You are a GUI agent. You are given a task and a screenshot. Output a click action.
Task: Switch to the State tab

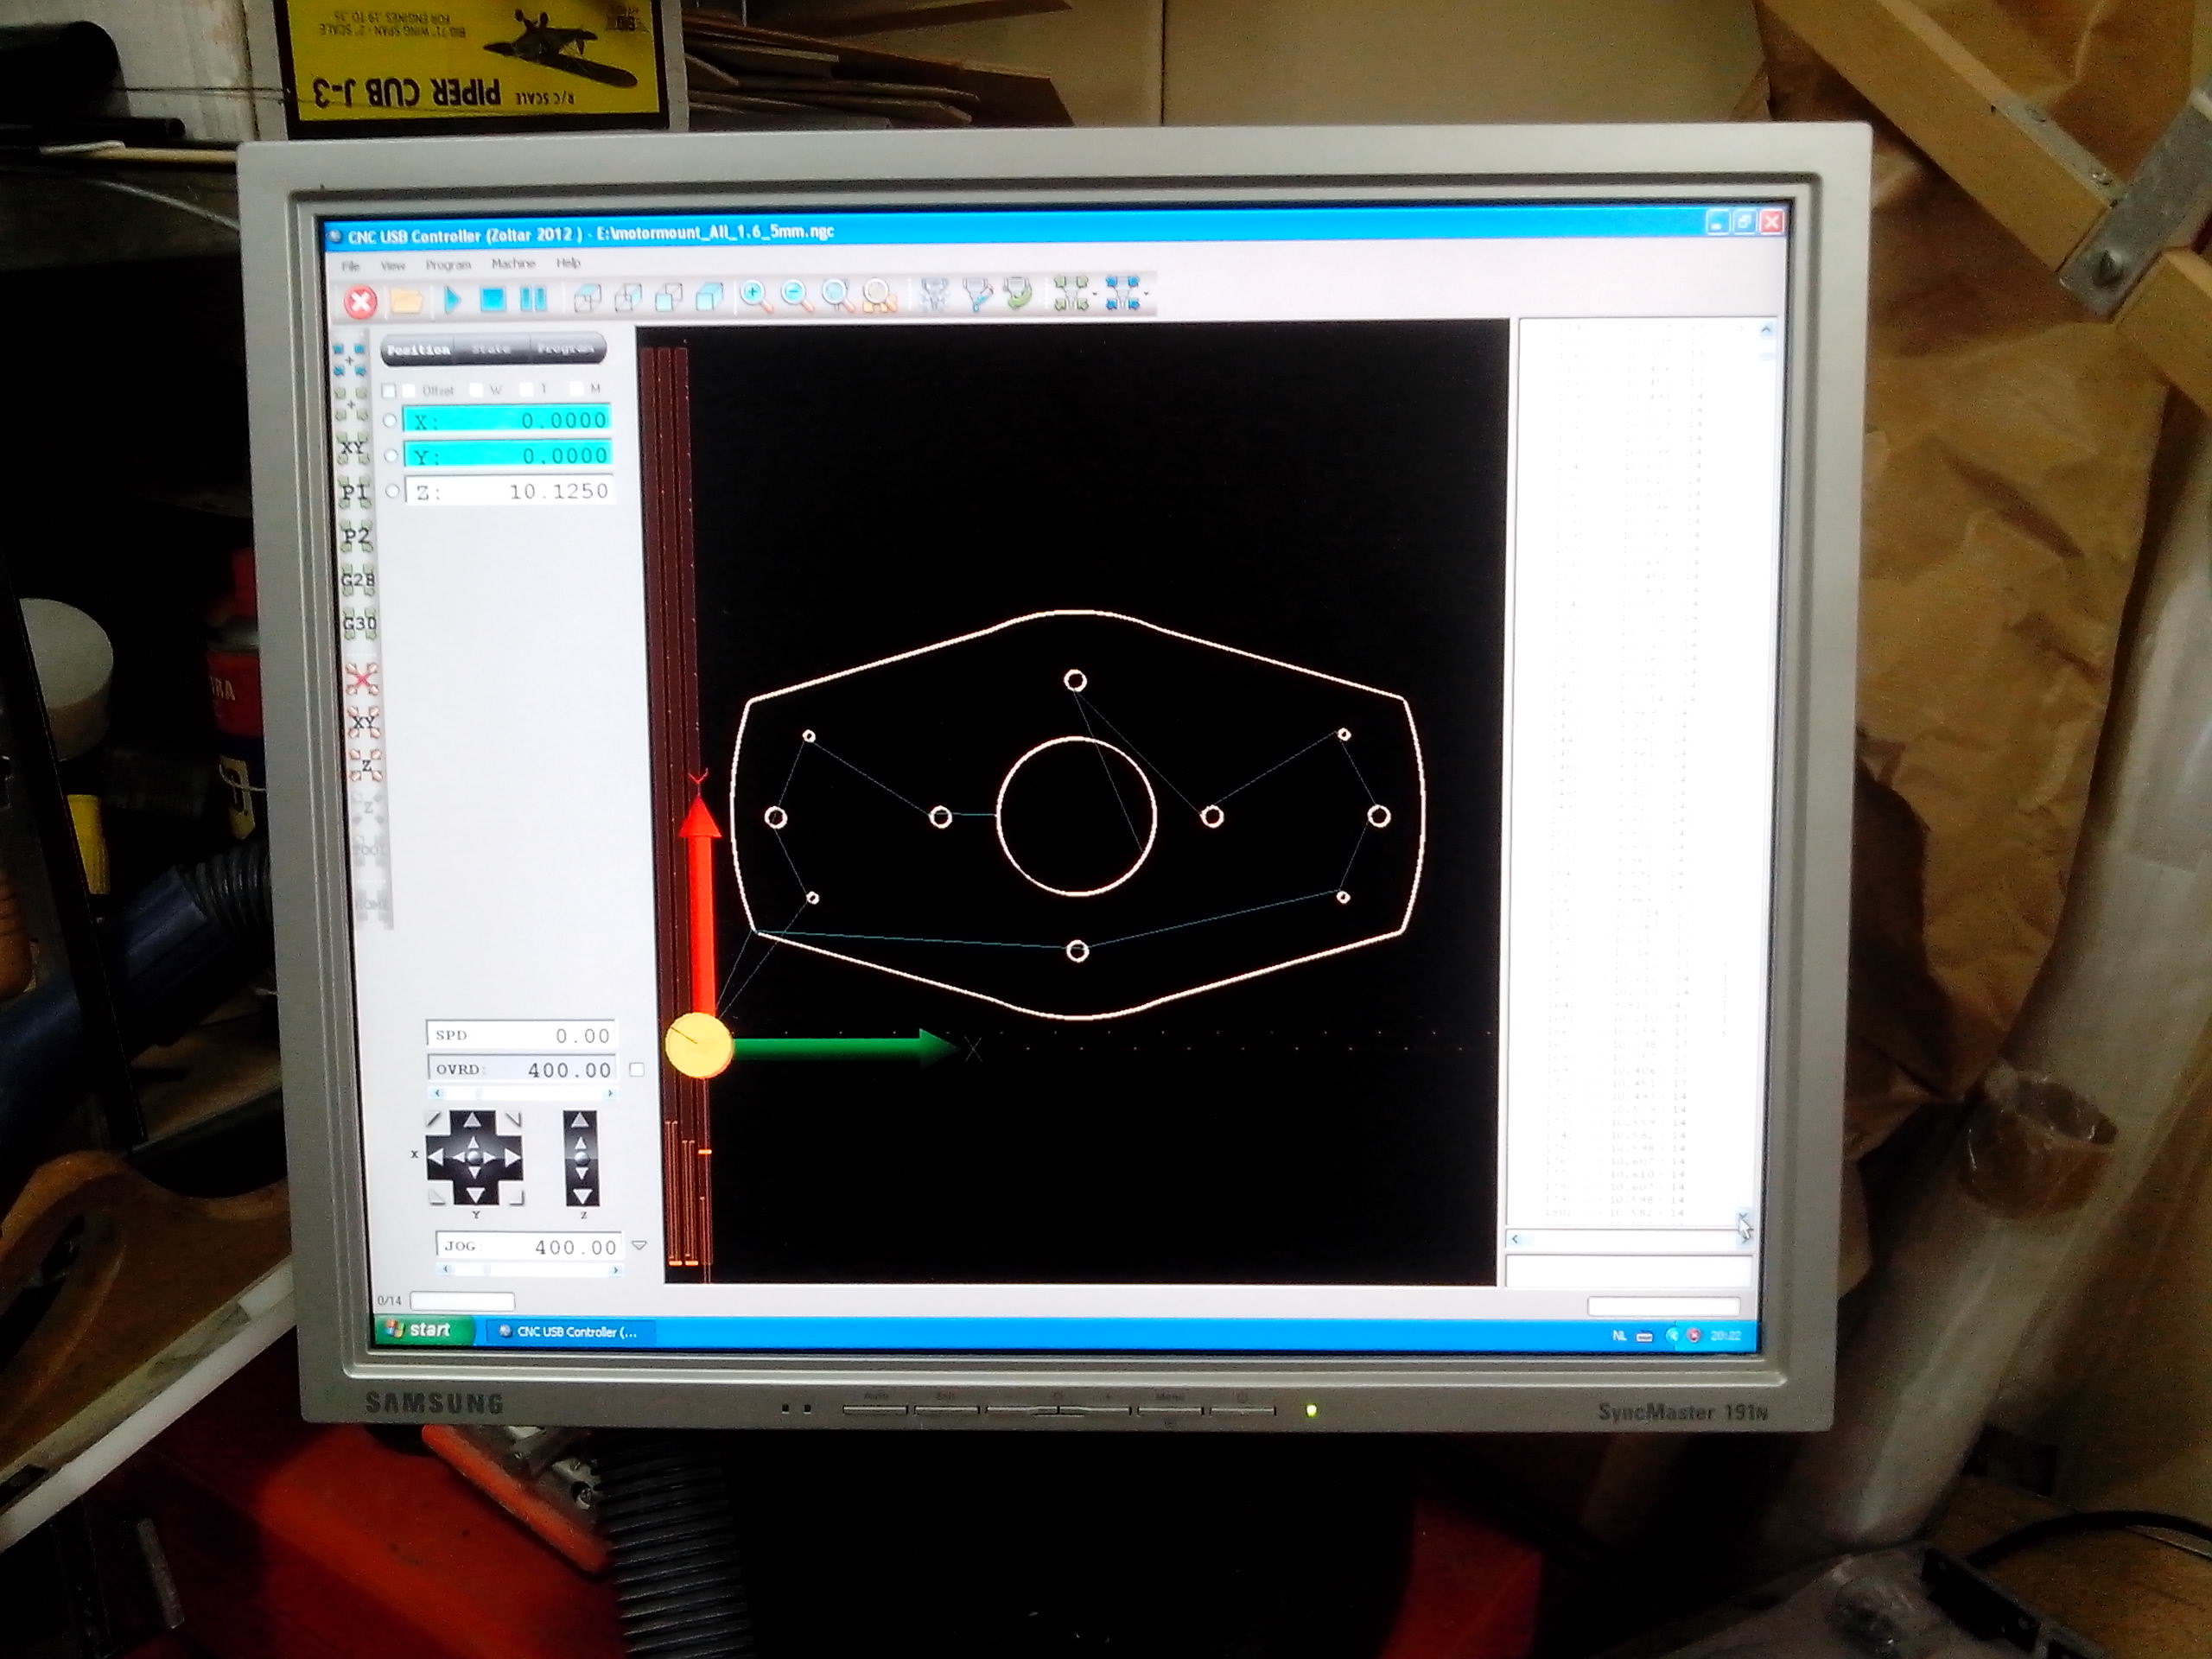point(491,349)
